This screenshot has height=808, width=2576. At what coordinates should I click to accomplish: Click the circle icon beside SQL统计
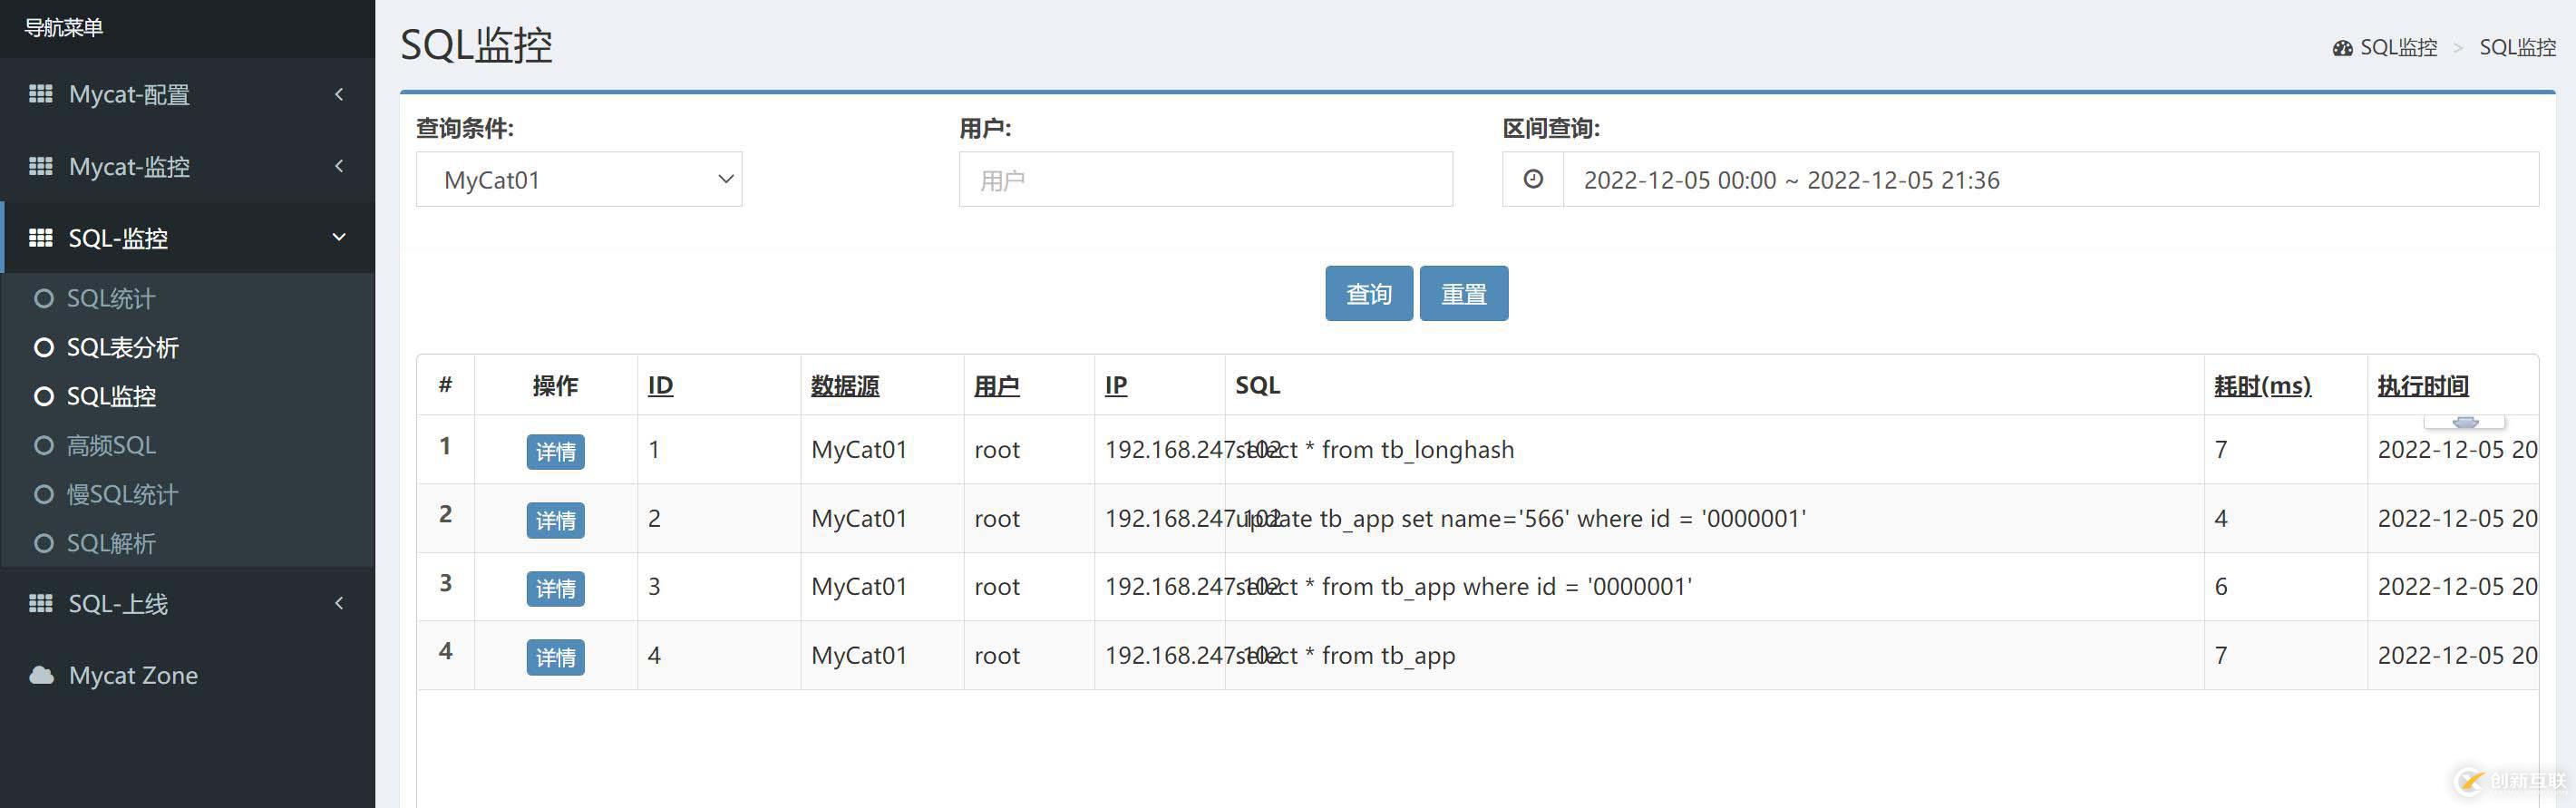click(x=43, y=298)
